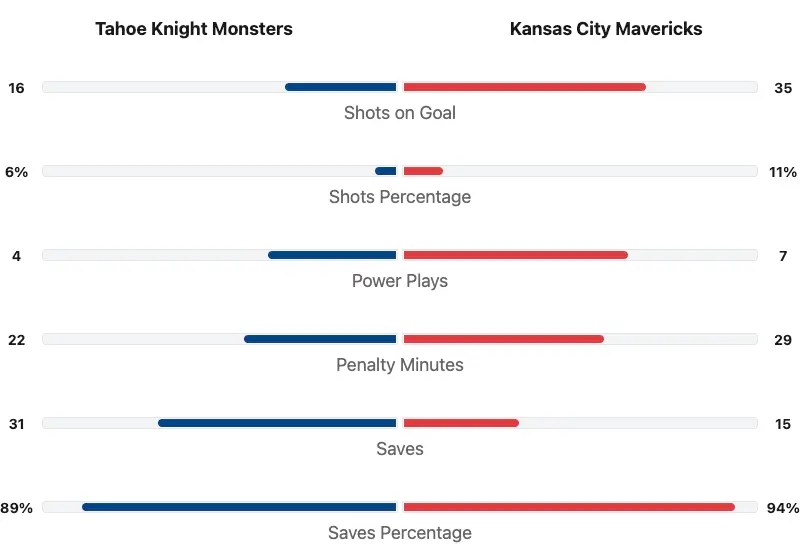Select the Saves stat label

[x=400, y=449]
